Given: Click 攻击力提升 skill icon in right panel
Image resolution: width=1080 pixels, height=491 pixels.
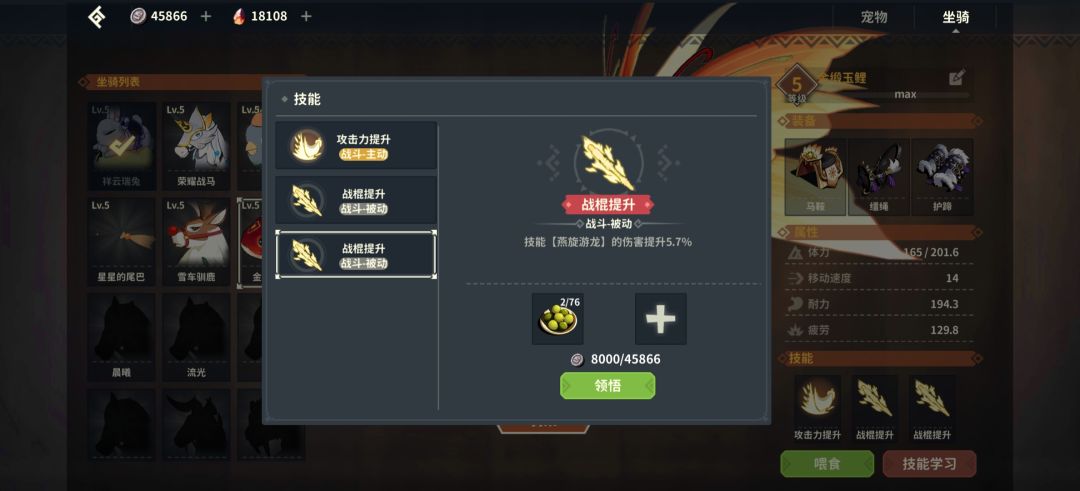Looking at the screenshot, I should pyautogui.click(x=817, y=399).
